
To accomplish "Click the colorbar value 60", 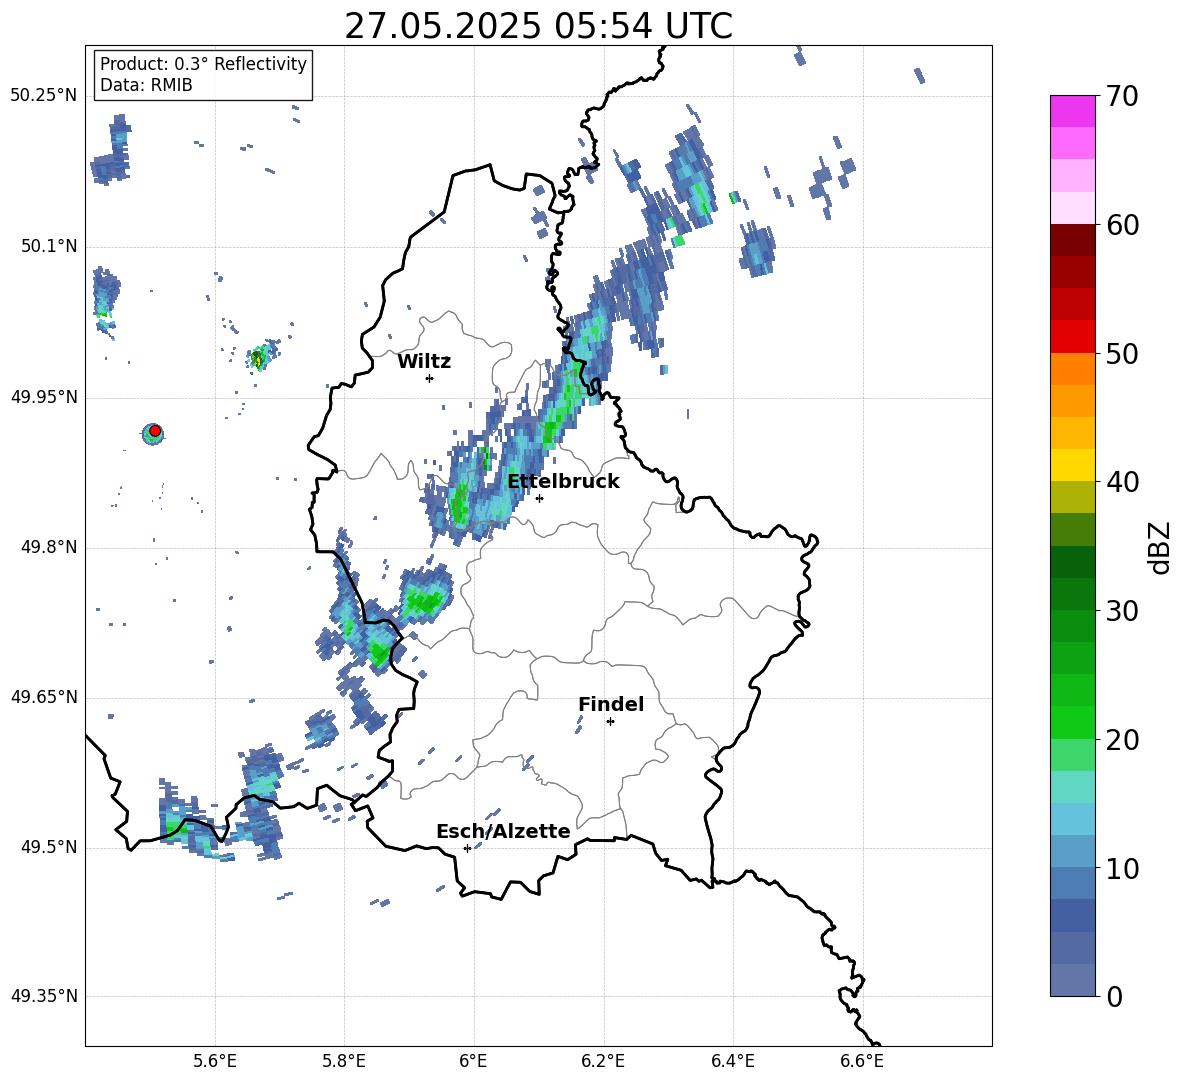I will coord(1121,225).
